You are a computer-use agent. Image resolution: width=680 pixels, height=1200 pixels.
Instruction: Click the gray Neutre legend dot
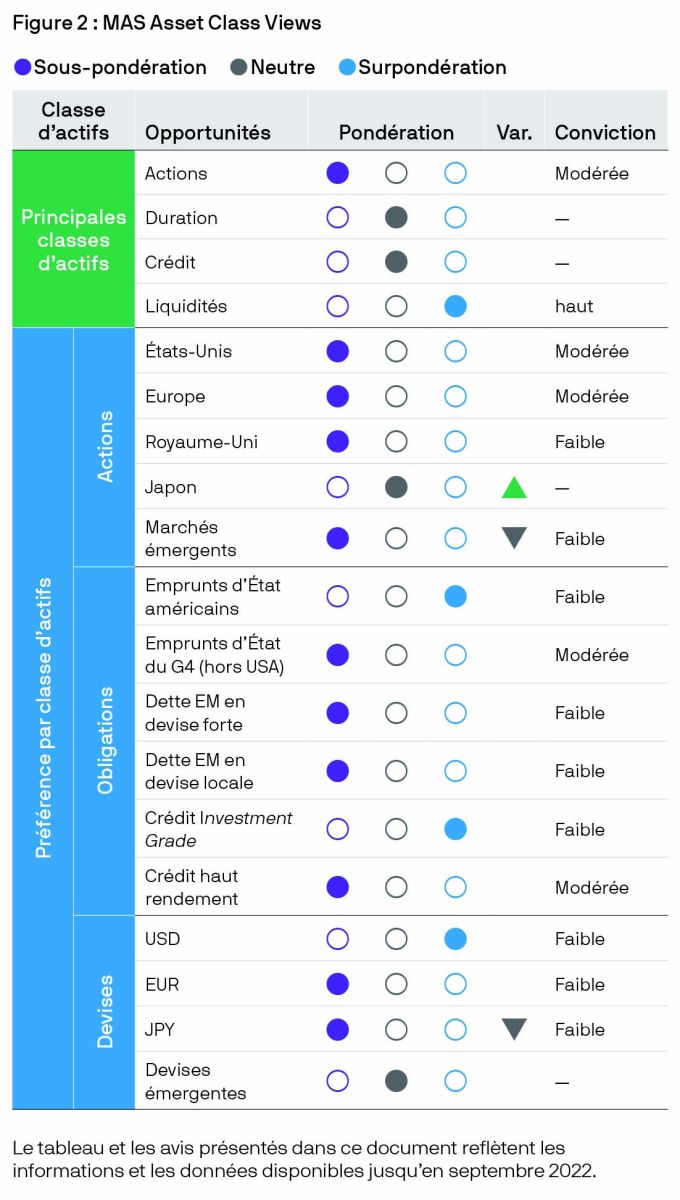(x=239, y=68)
